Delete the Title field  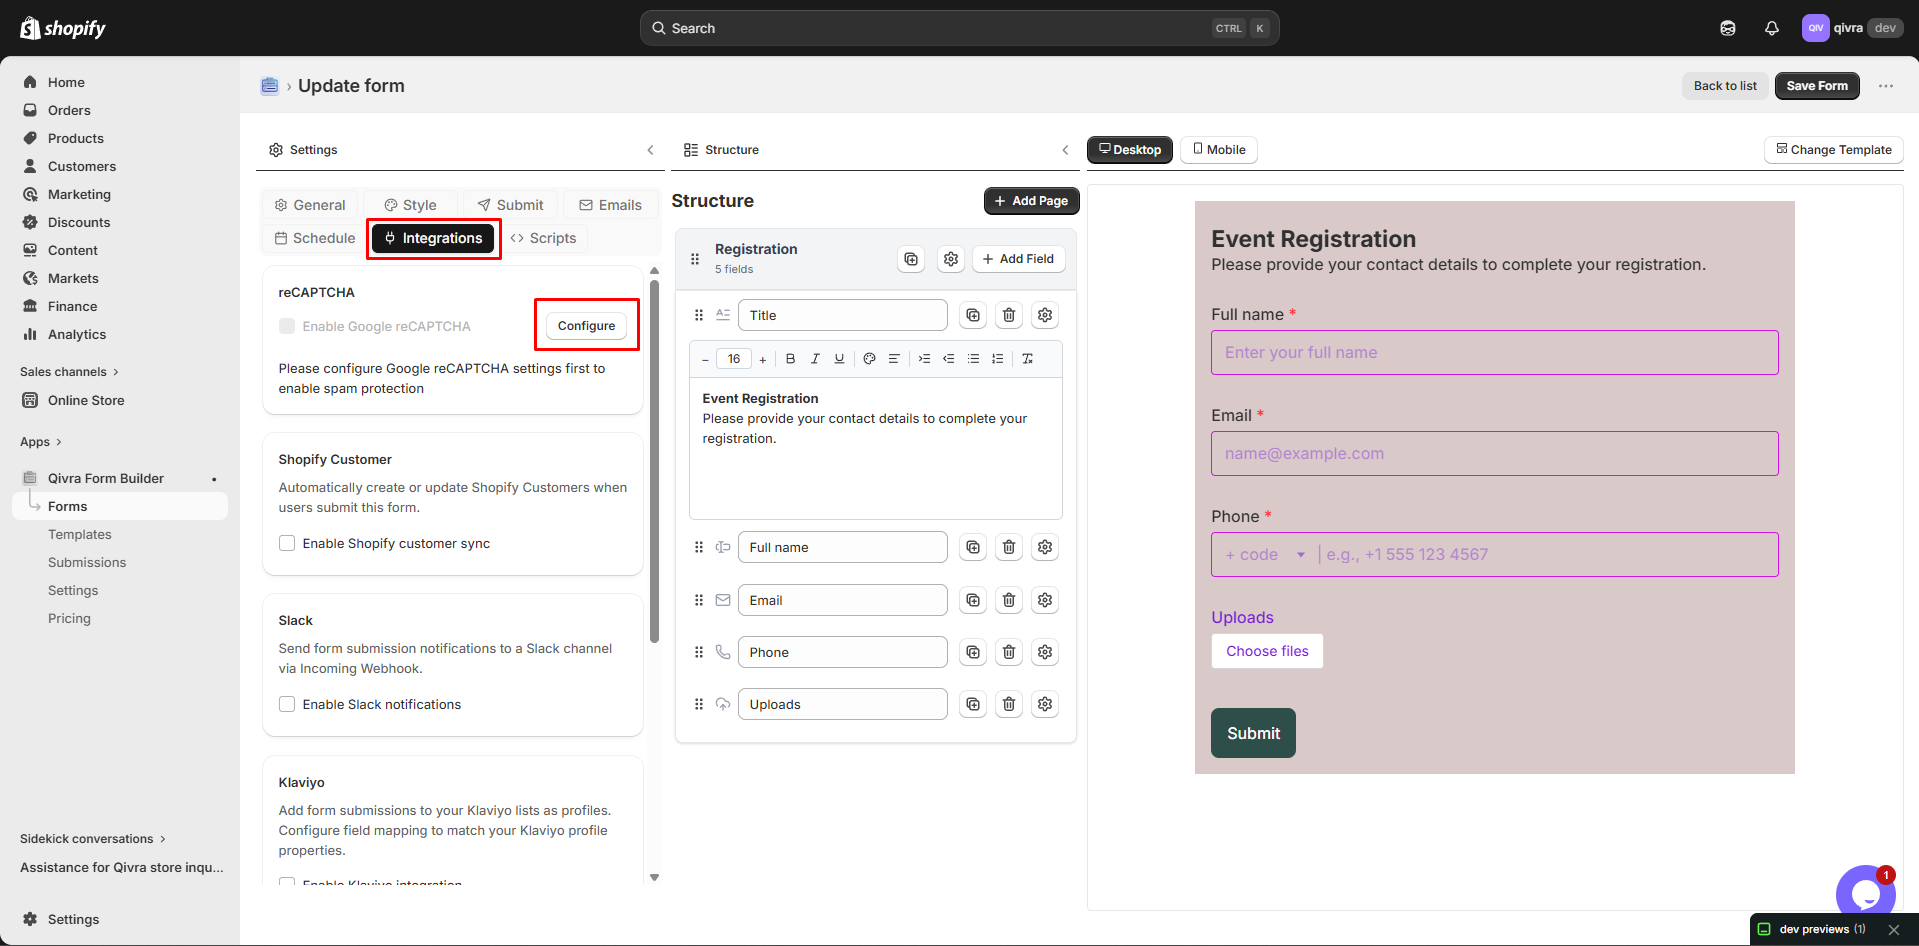[x=1009, y=315]
